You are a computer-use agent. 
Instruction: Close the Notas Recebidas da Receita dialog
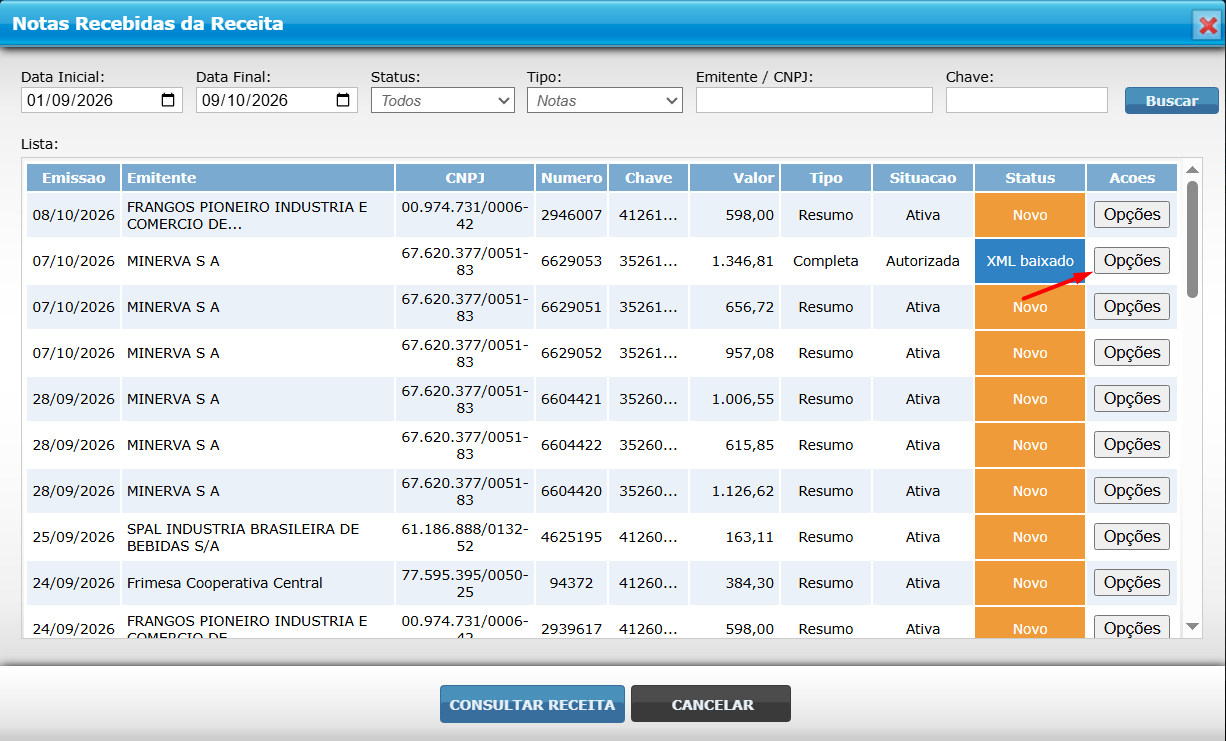tap(1207, 25)
